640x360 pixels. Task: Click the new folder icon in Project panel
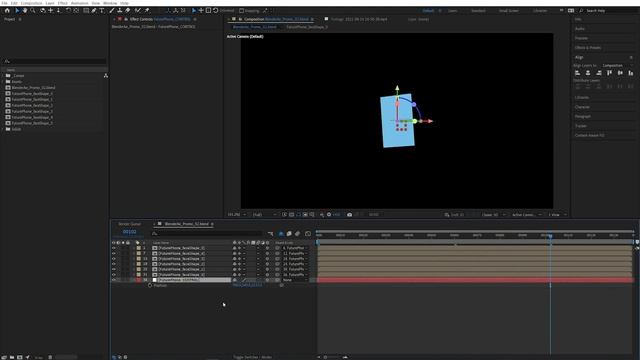[x=12, y=357]
